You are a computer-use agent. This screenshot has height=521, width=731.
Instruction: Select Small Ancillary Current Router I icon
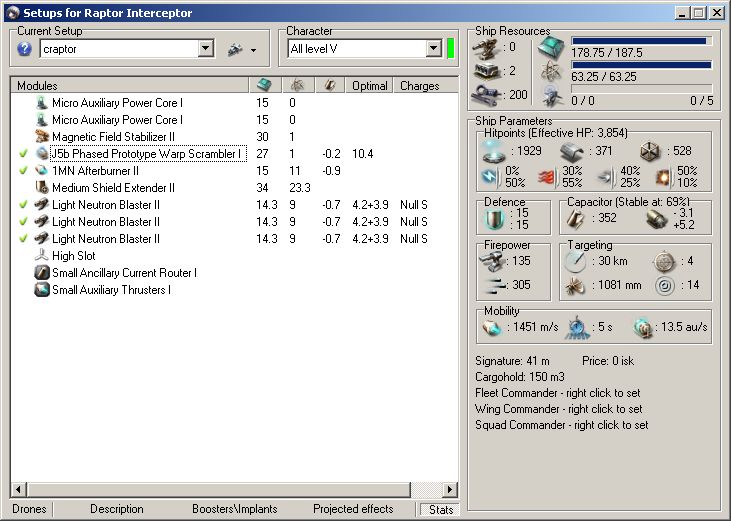coord(42,273)
